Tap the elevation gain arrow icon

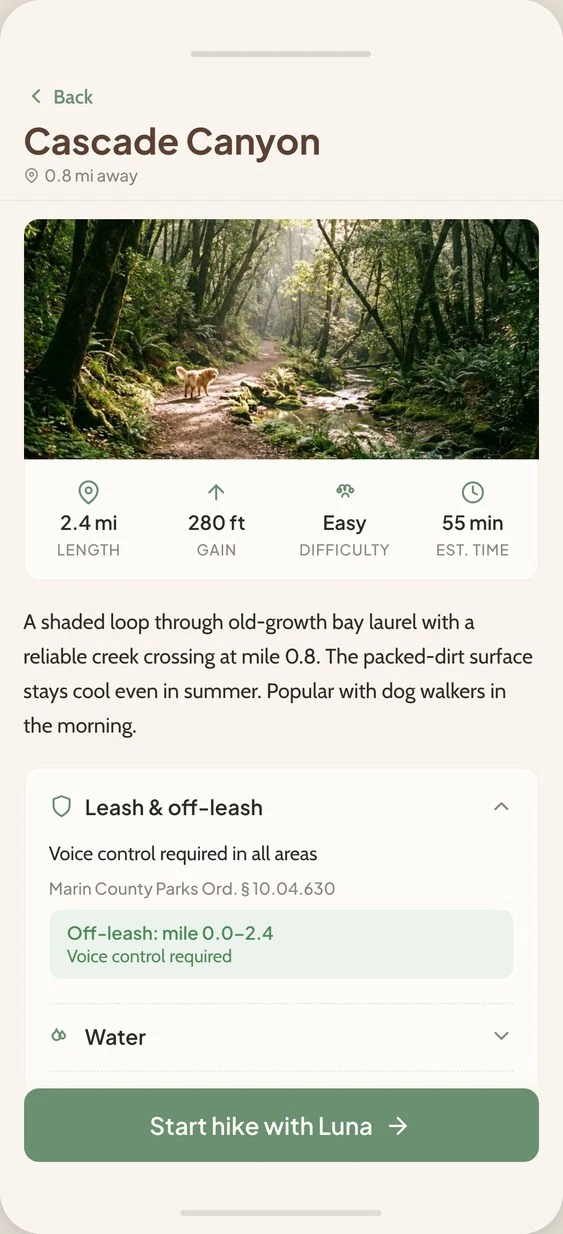point(216,492)
